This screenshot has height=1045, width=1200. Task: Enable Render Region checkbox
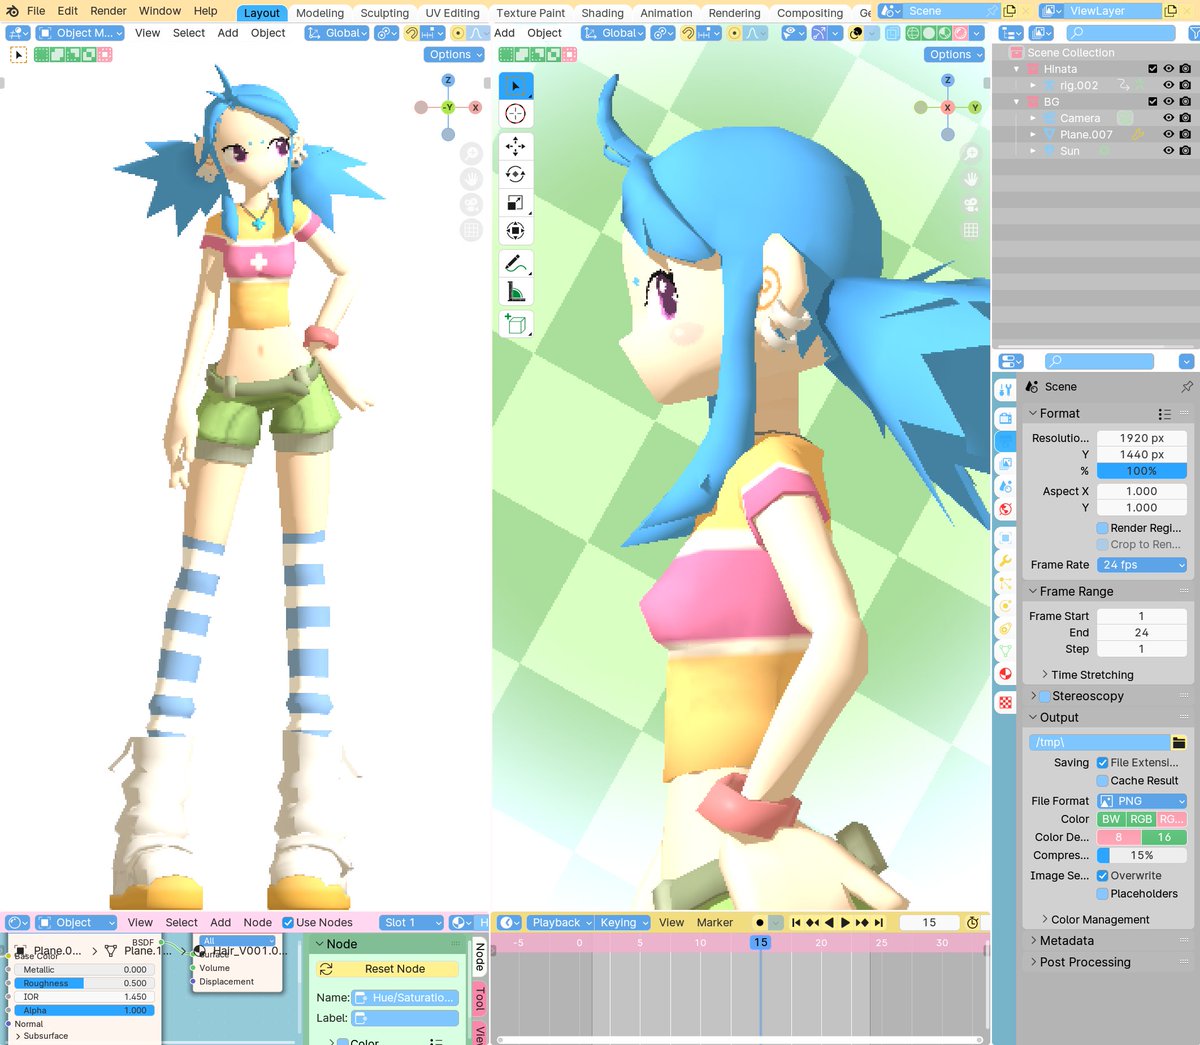[x=1102, y=528]
